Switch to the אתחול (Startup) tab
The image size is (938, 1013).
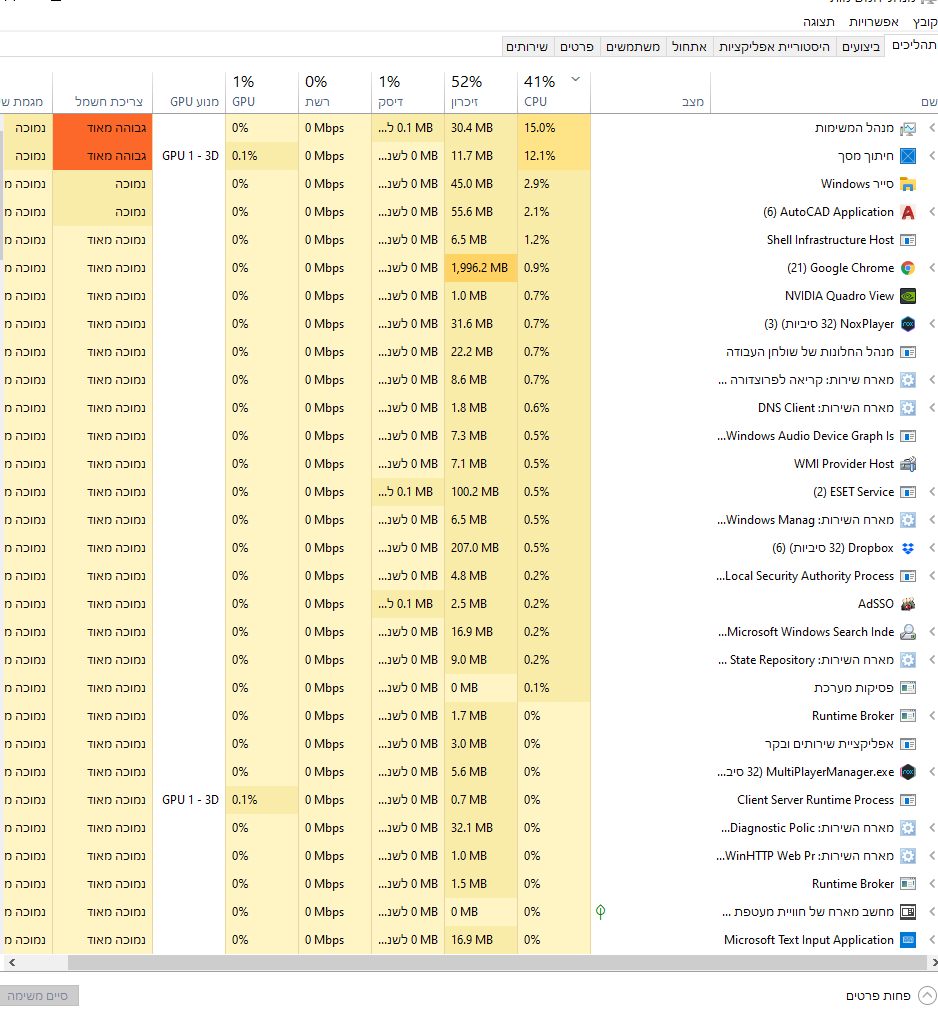point(689,47)
